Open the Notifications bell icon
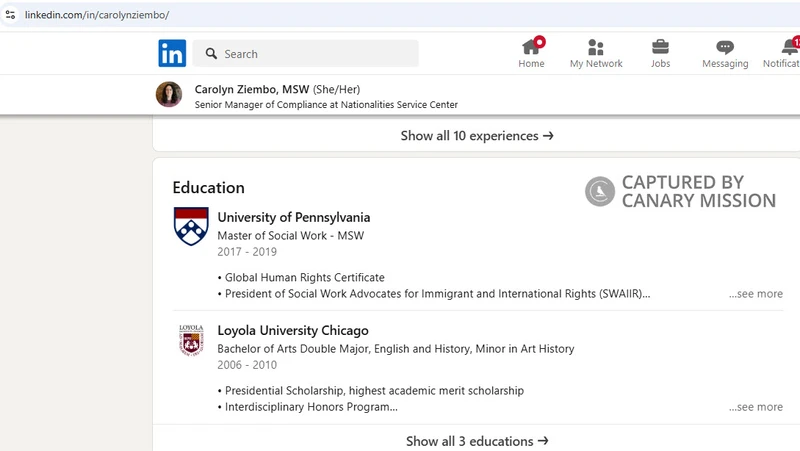This screenshot has width=800, height=451. pos(790,47)
